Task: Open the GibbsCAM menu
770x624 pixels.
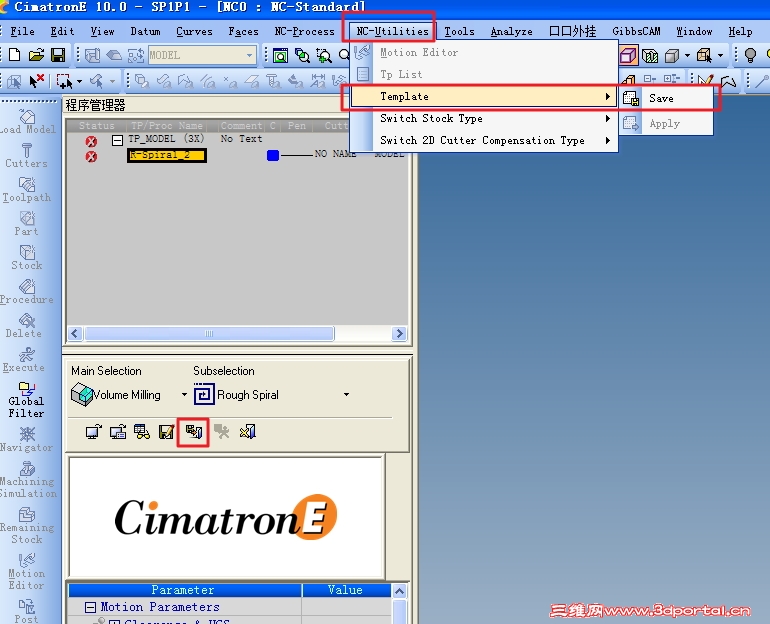Action: (x=636, y=31)
